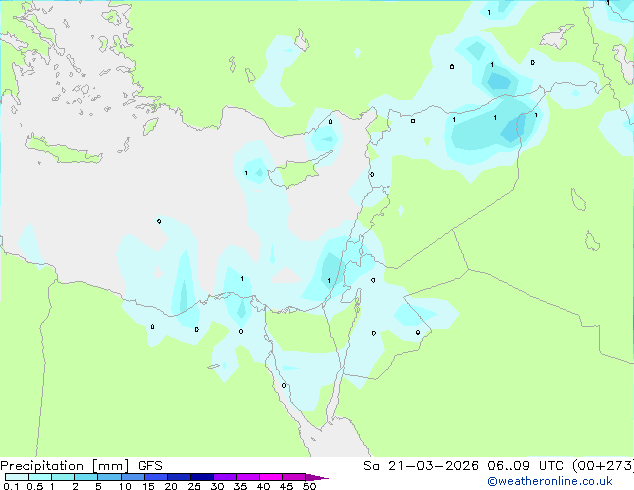The width and height of the screenshot is (634, 490).
Task: Click the 0.5–1 mm legend swatch
Action: pos(40,477)
